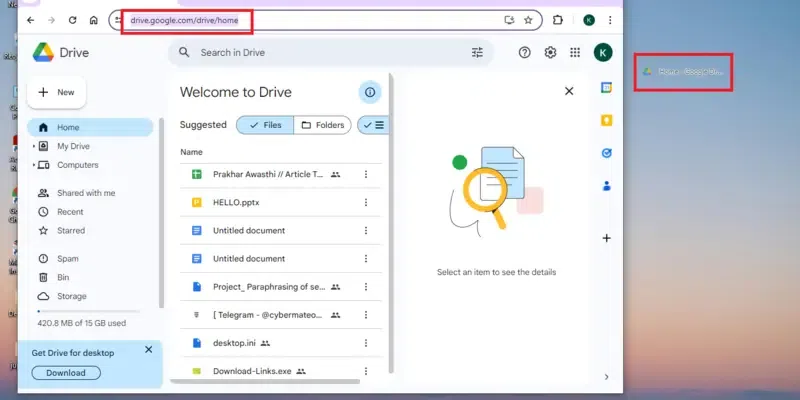Open Google Calendar side panel icon
The image size is (800, 400).
click(606, 88)
